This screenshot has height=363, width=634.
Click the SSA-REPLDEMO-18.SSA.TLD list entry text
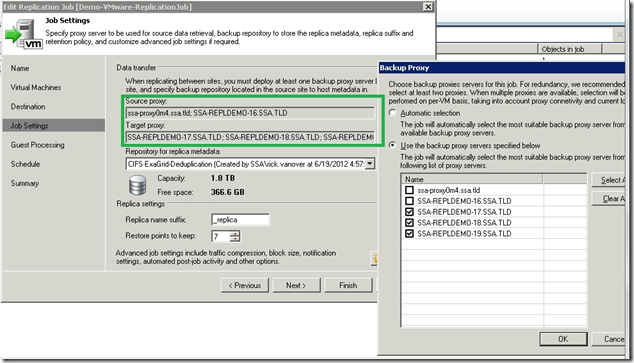tap(464, 223)
